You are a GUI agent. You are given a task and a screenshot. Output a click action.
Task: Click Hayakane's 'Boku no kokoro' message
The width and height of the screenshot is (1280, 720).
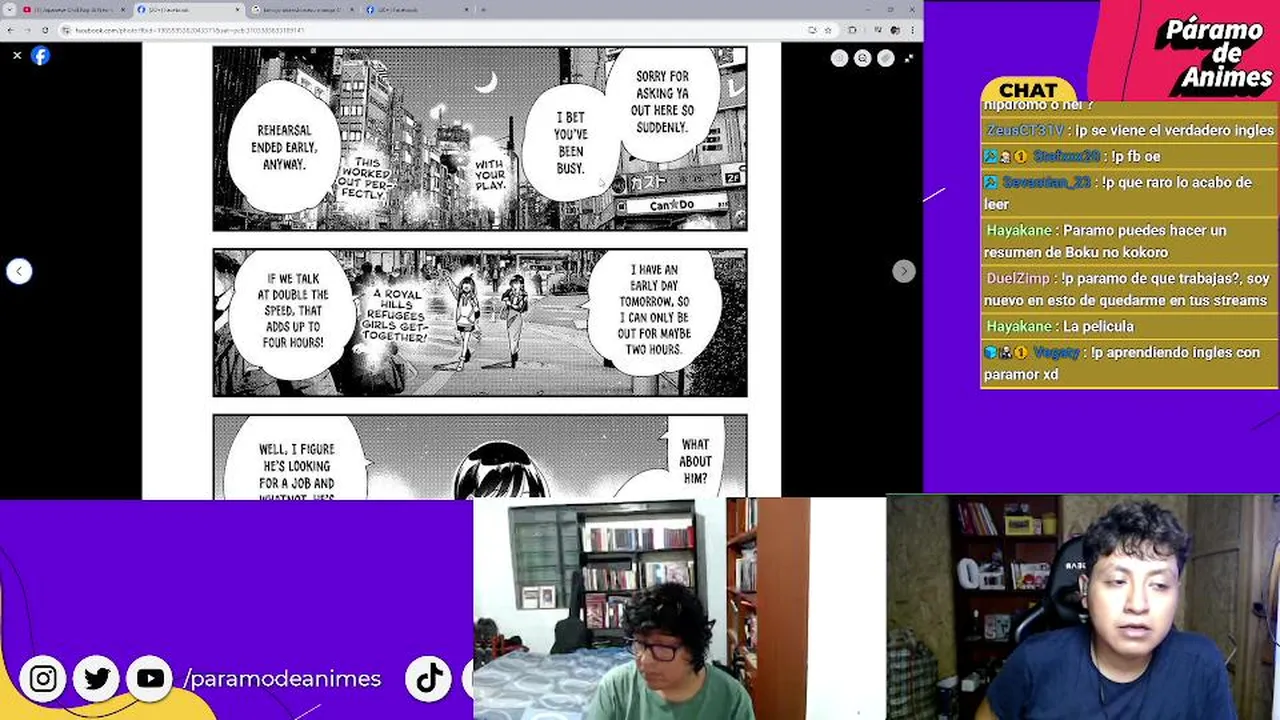1129,241
